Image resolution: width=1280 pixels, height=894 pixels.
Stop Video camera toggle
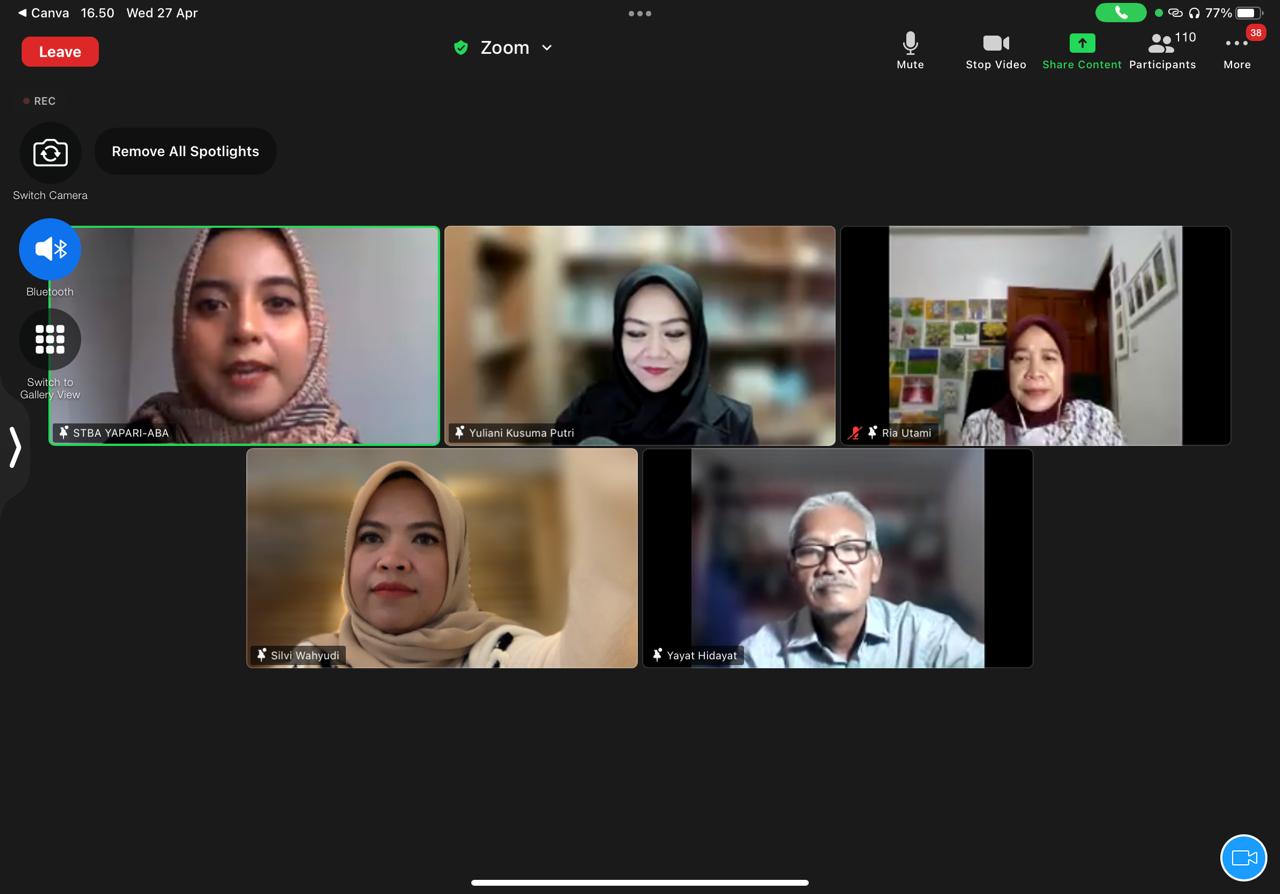pyautogui.click(x=996, y=51)
